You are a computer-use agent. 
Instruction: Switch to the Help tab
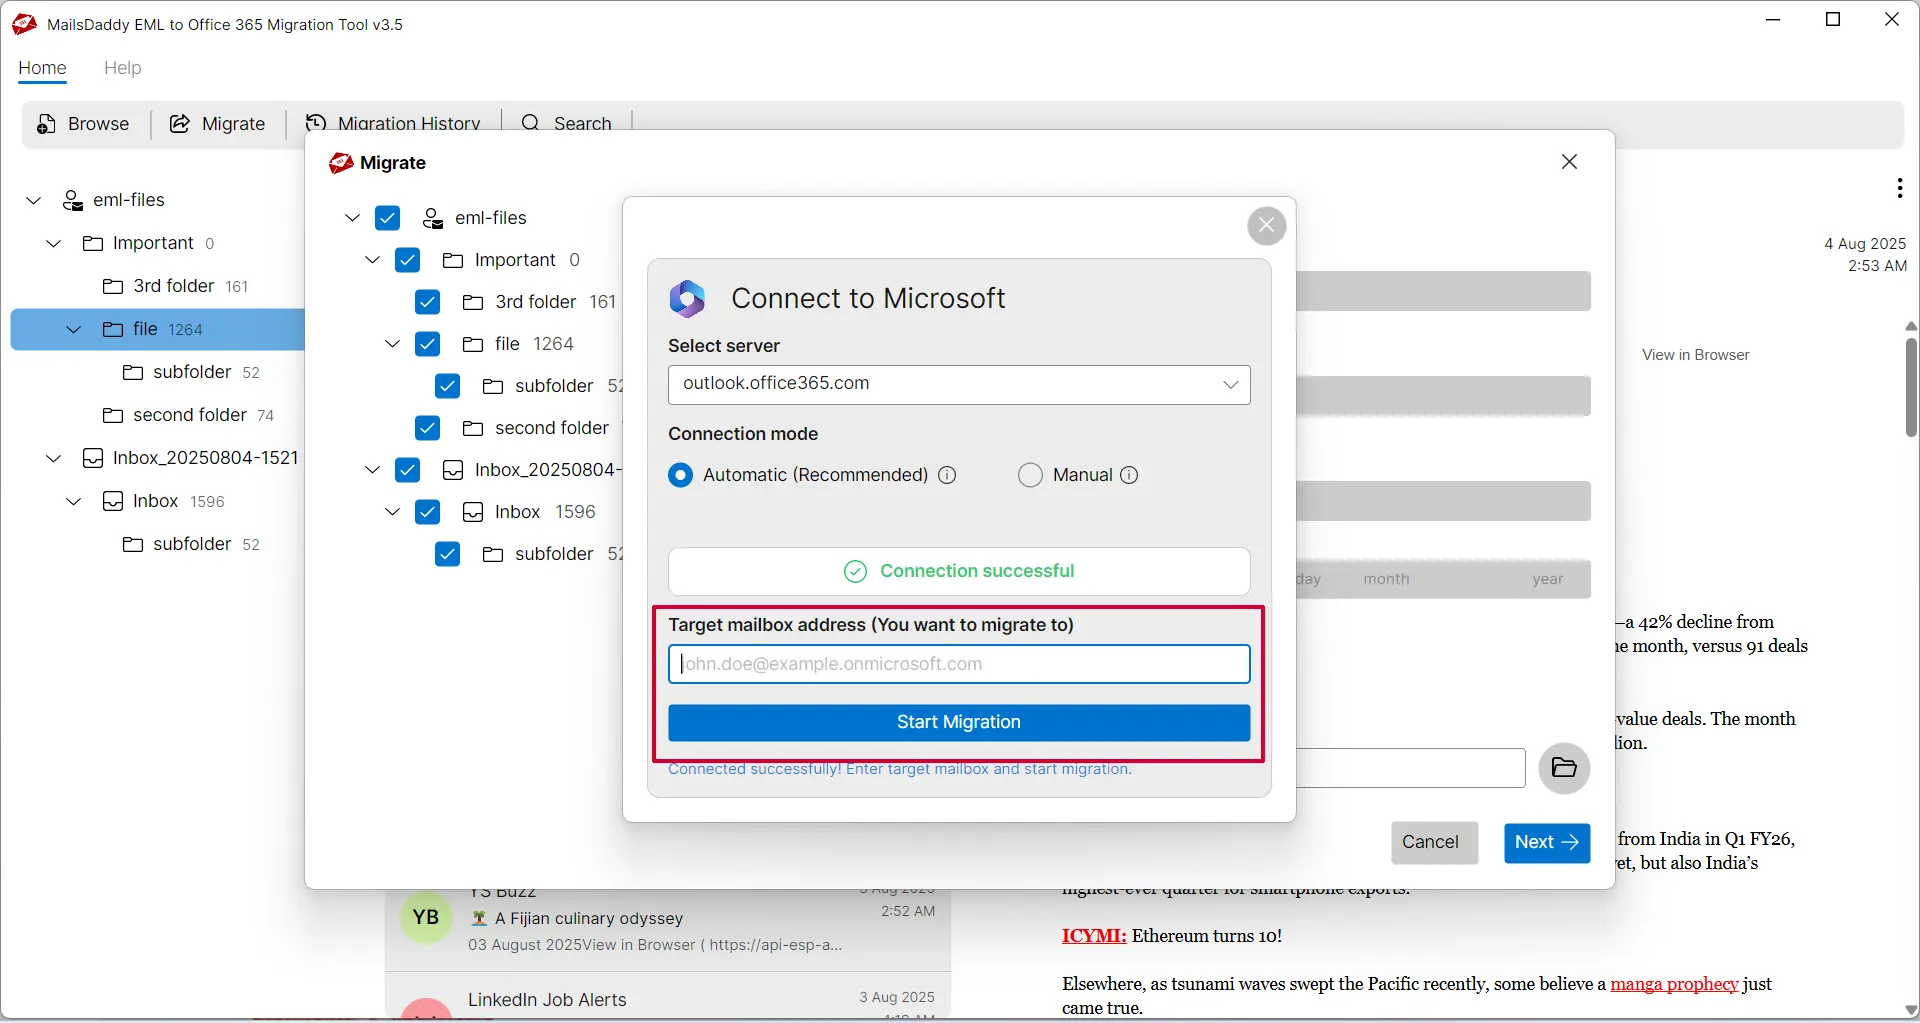(122, 68)
